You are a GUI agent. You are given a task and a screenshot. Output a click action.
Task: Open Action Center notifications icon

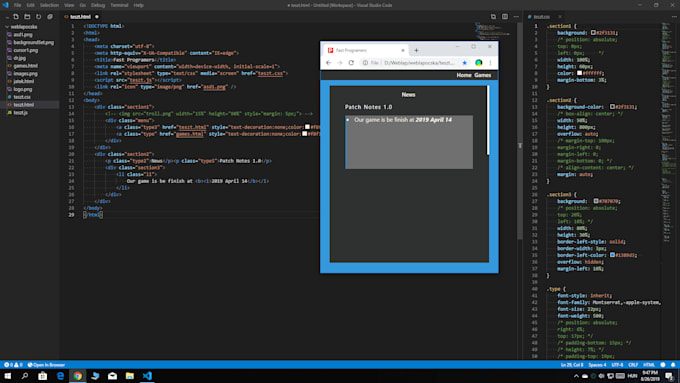click(670, 376)
